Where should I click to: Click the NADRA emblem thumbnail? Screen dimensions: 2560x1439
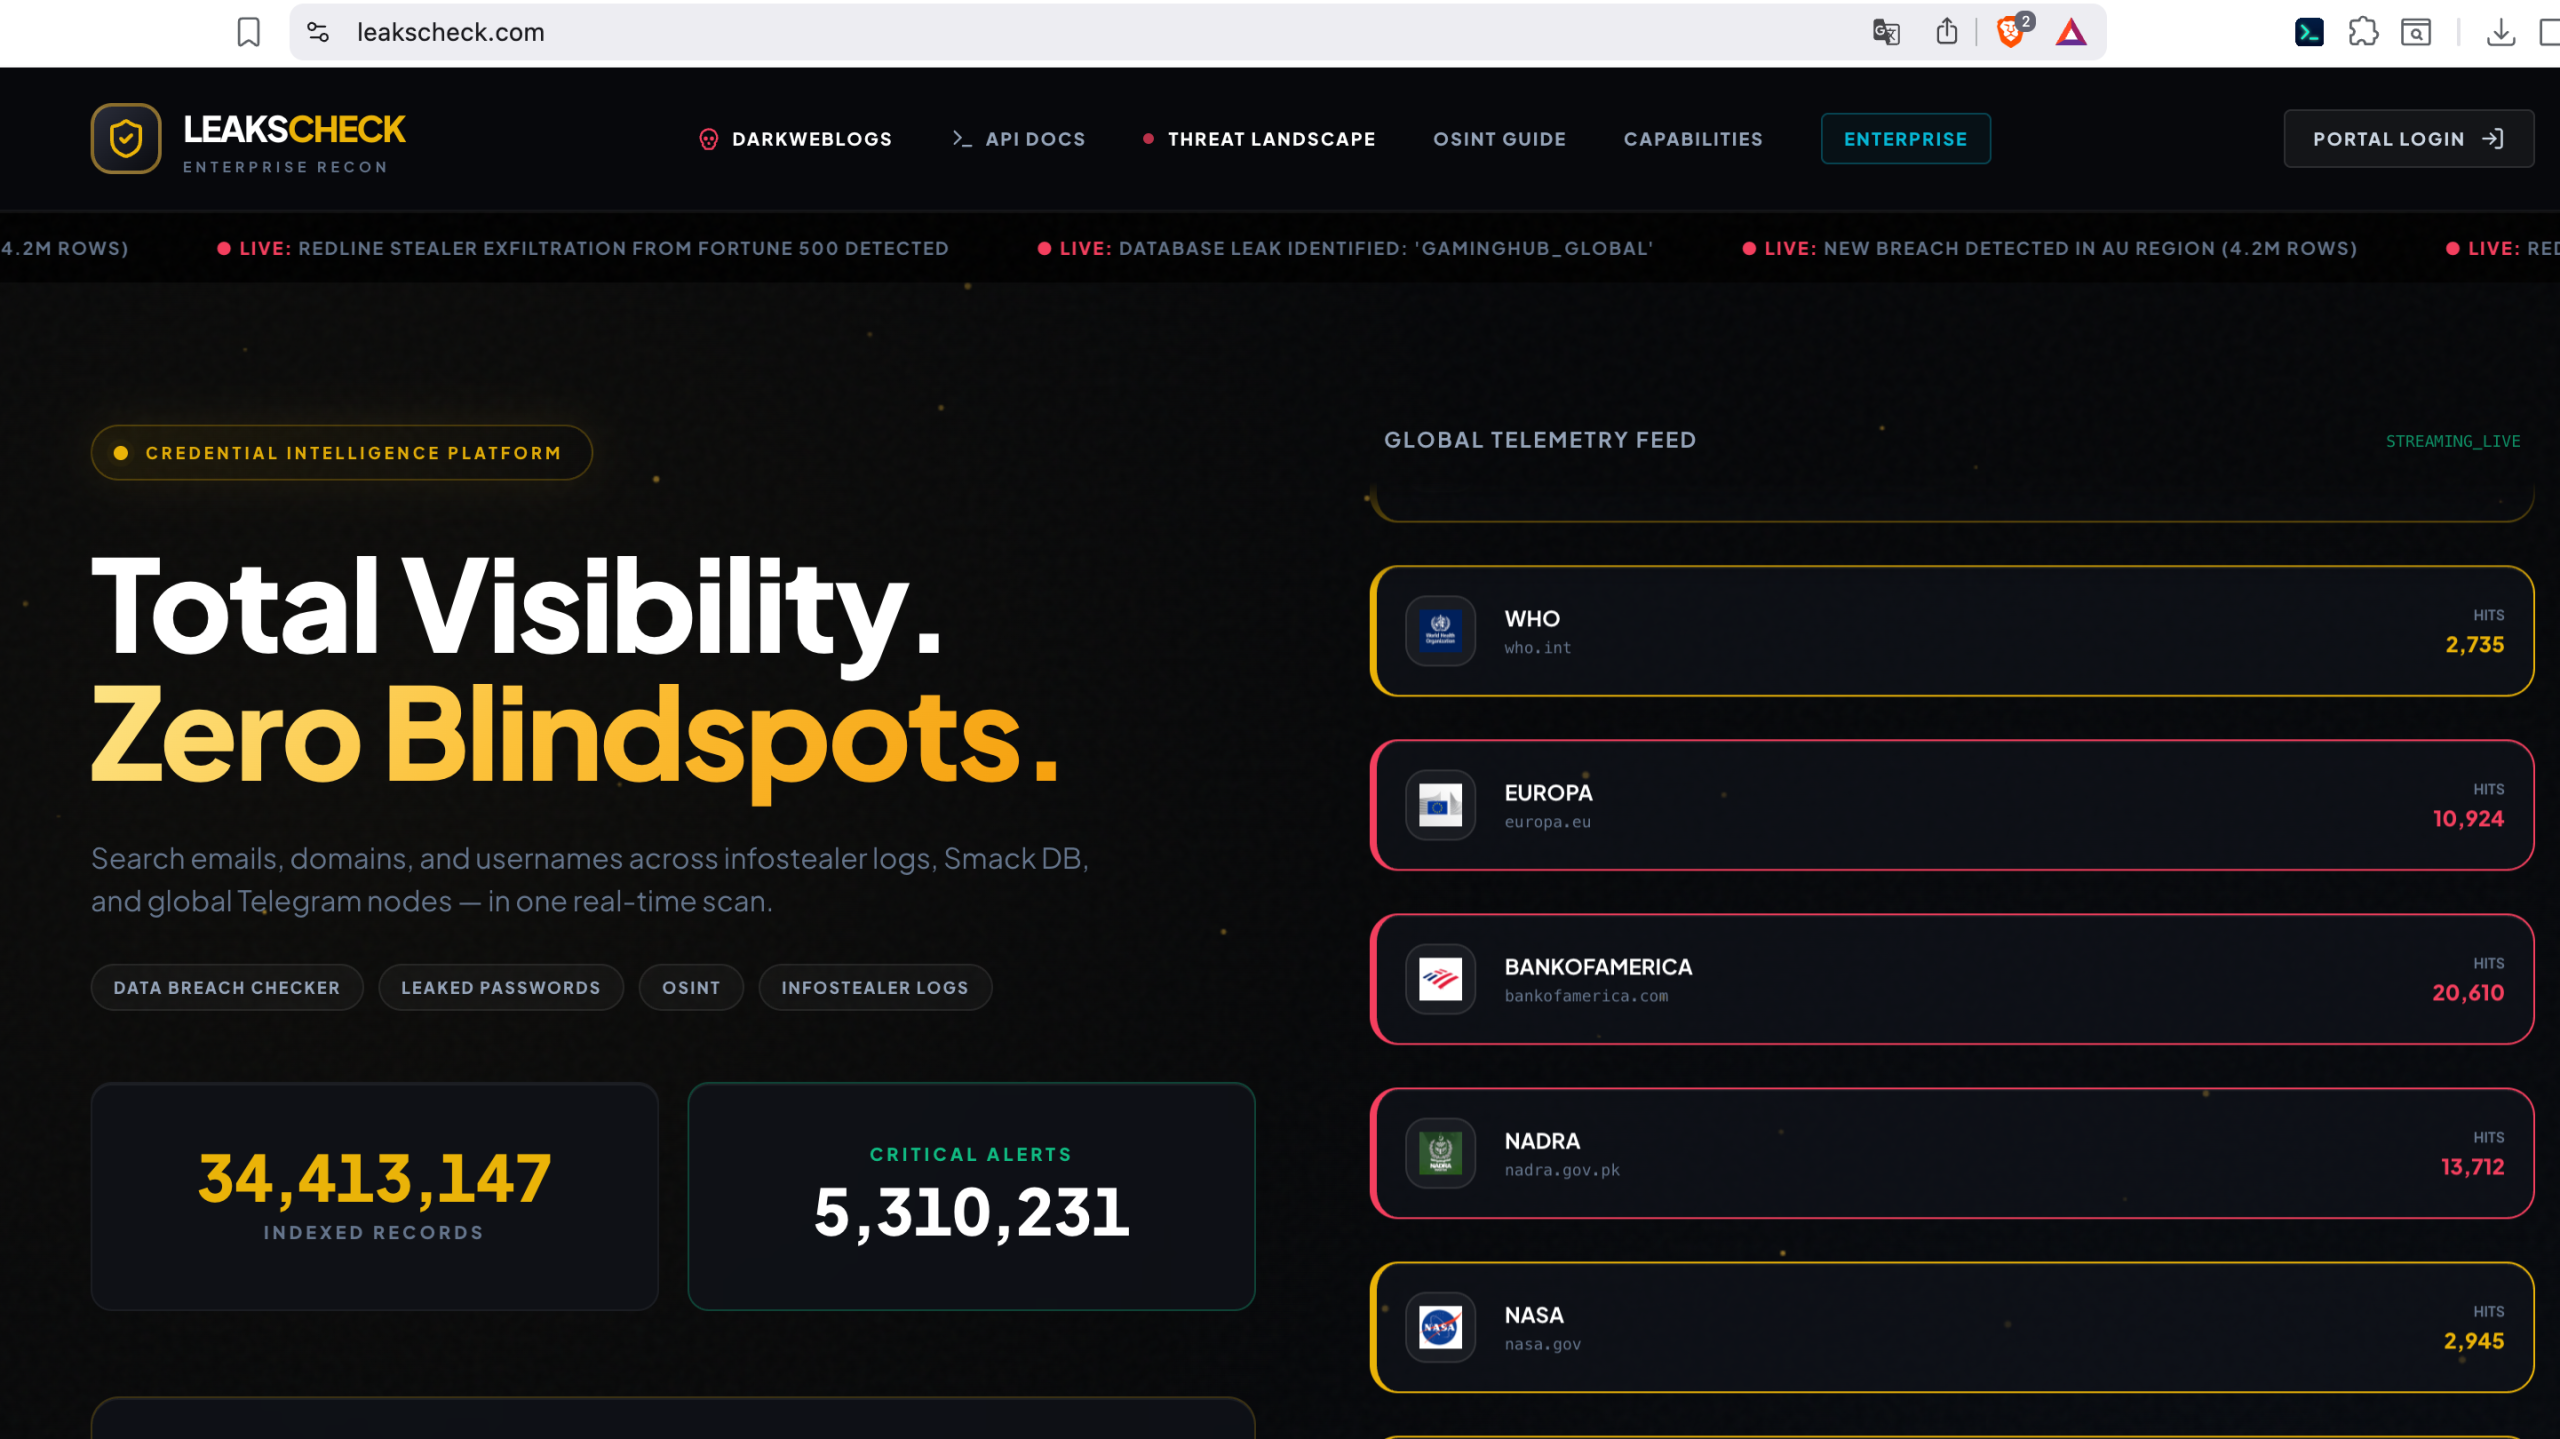pyautogui.click(x=1440, y=1153)
